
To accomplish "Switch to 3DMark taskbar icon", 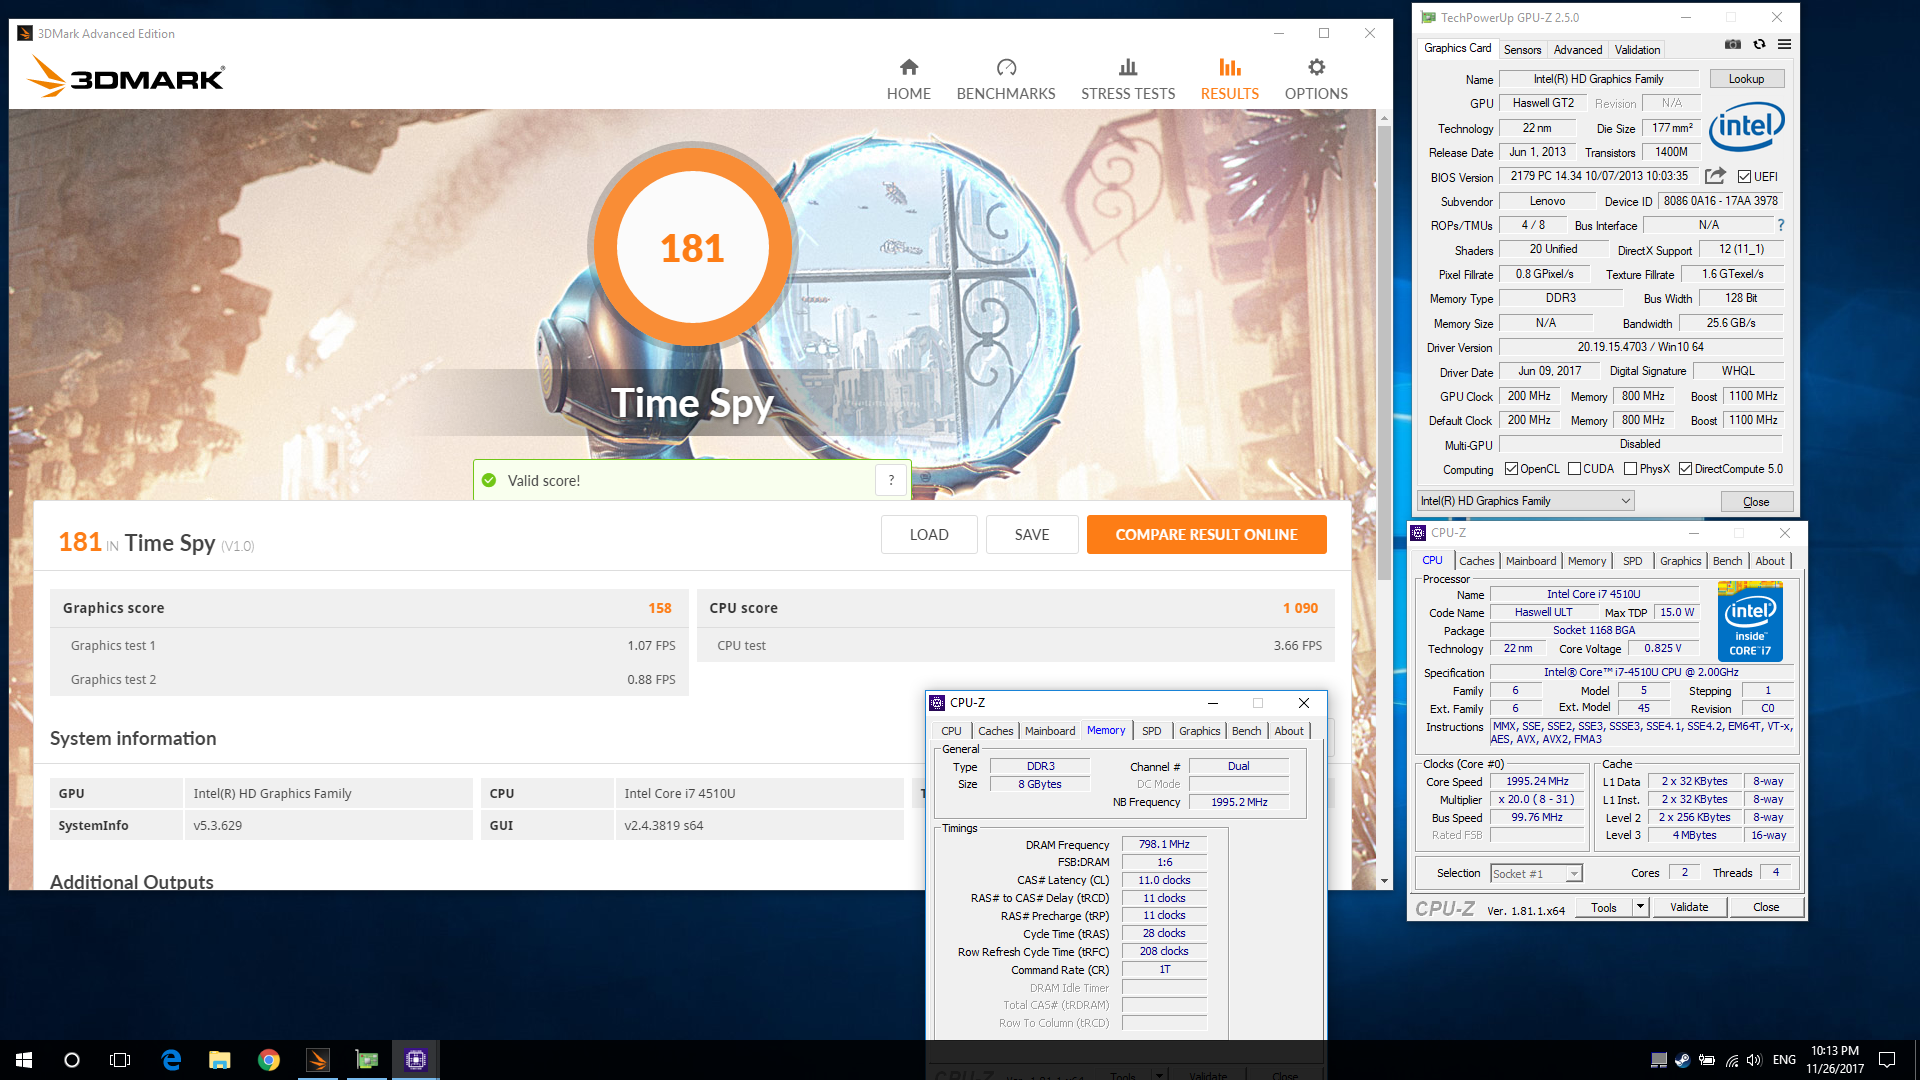I will [318, 1060].
